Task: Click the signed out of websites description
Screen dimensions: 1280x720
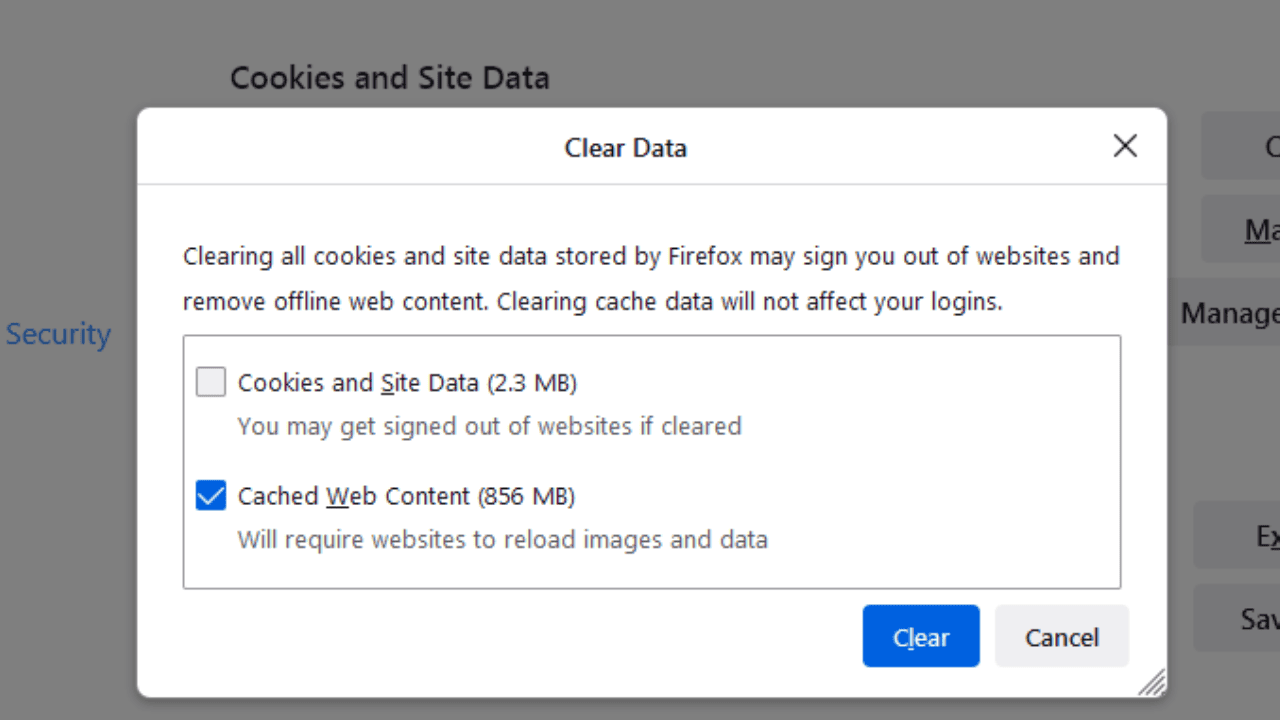Action: pyautogui.click(x=490, y=426)
